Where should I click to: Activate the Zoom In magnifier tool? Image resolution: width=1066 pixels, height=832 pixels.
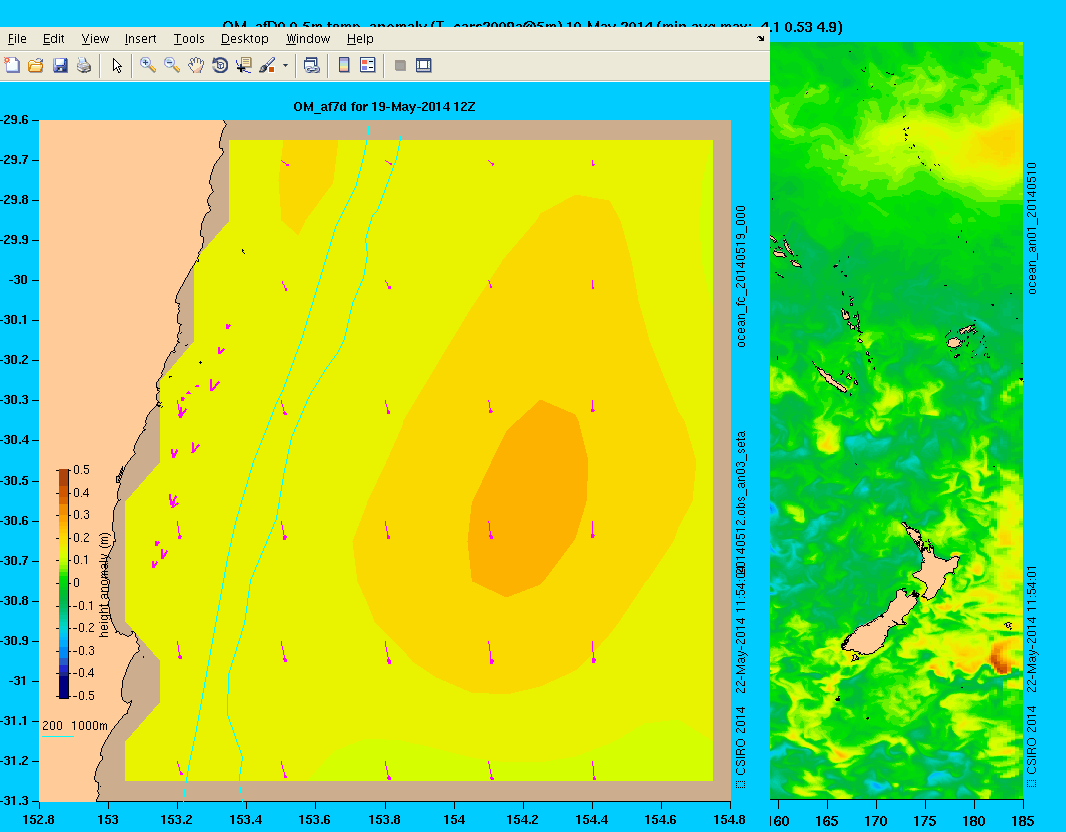(x=148, y=65)
